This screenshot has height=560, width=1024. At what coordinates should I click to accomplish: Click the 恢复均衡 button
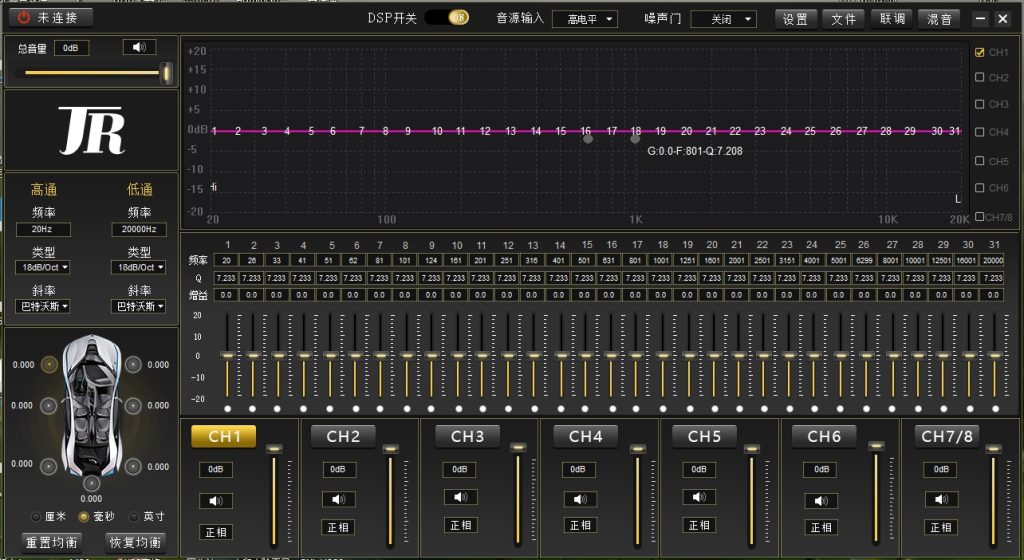[135, 542]
